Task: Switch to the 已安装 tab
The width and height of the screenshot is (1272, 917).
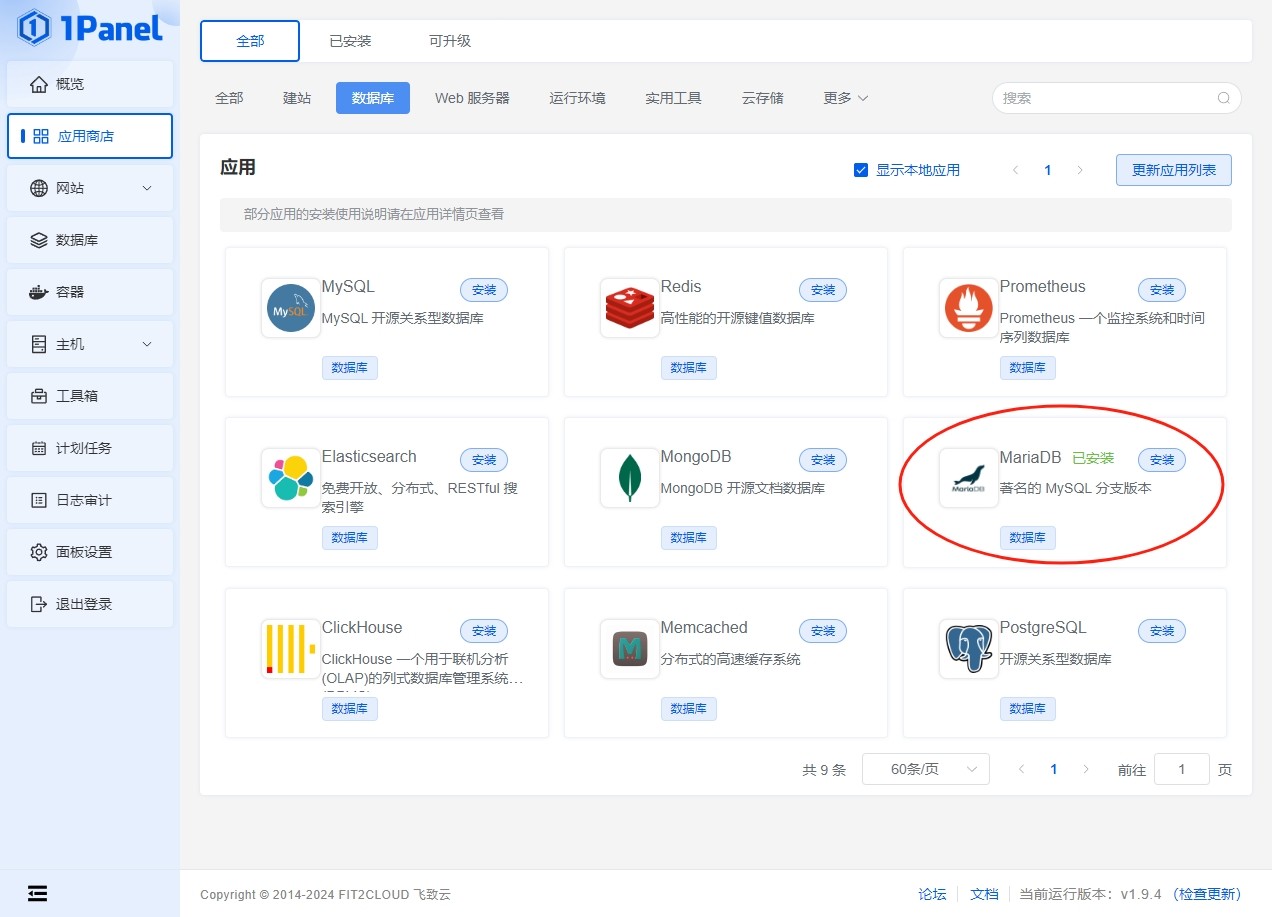Action: pyautogui.click(x=350, y=41)
